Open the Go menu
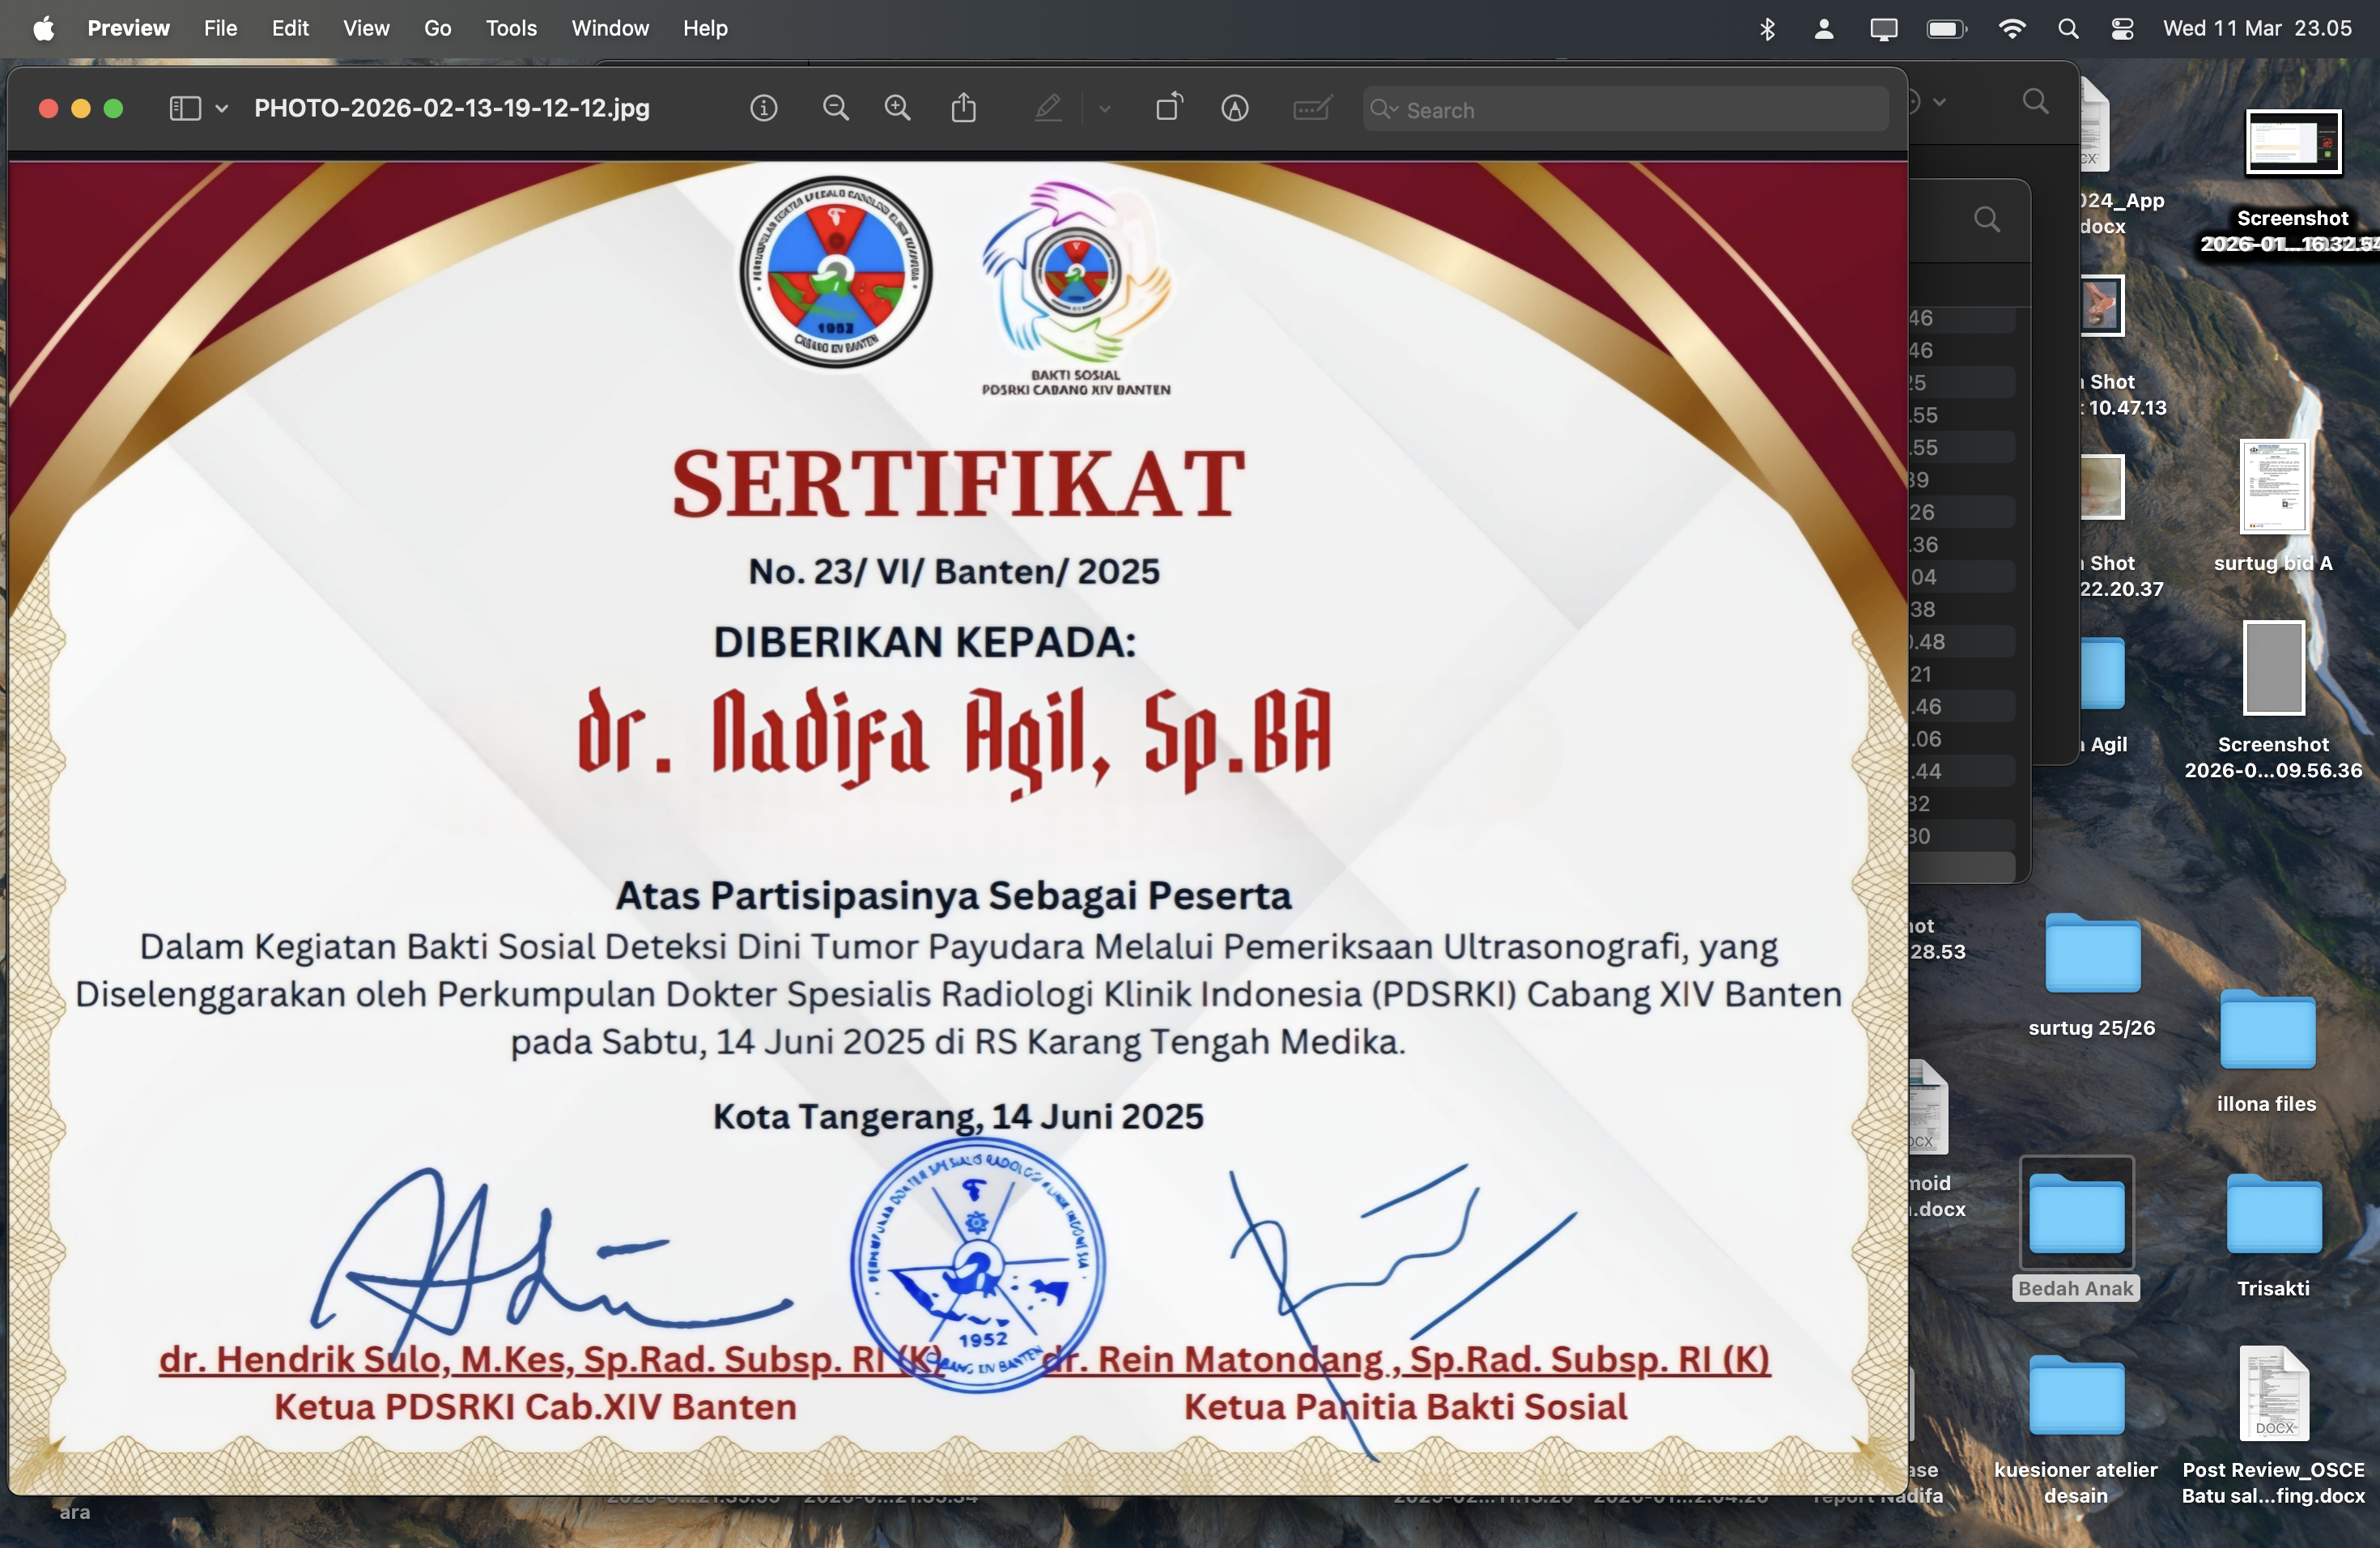 tap(437, 29)
